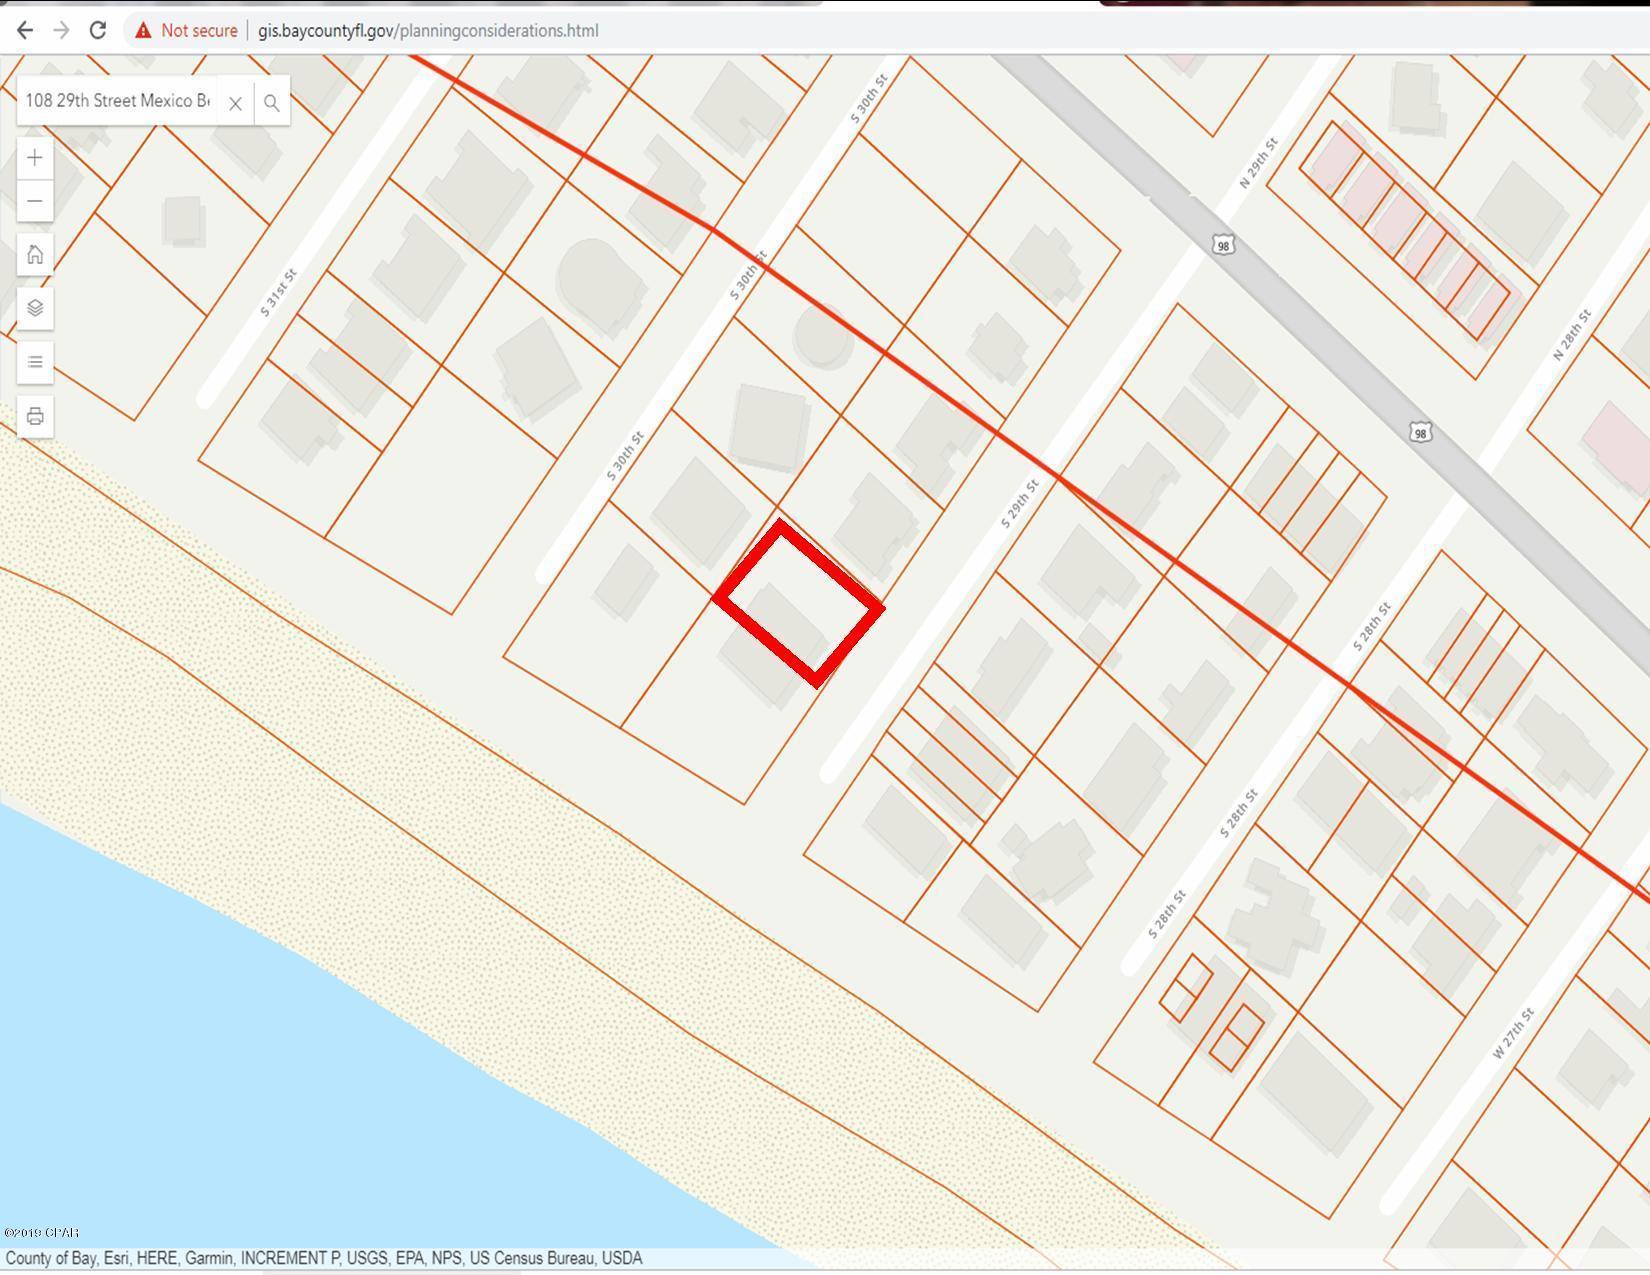Screen dimensions: 1650x1275
Task: Click the S 31st St road label
Action: 278,292
